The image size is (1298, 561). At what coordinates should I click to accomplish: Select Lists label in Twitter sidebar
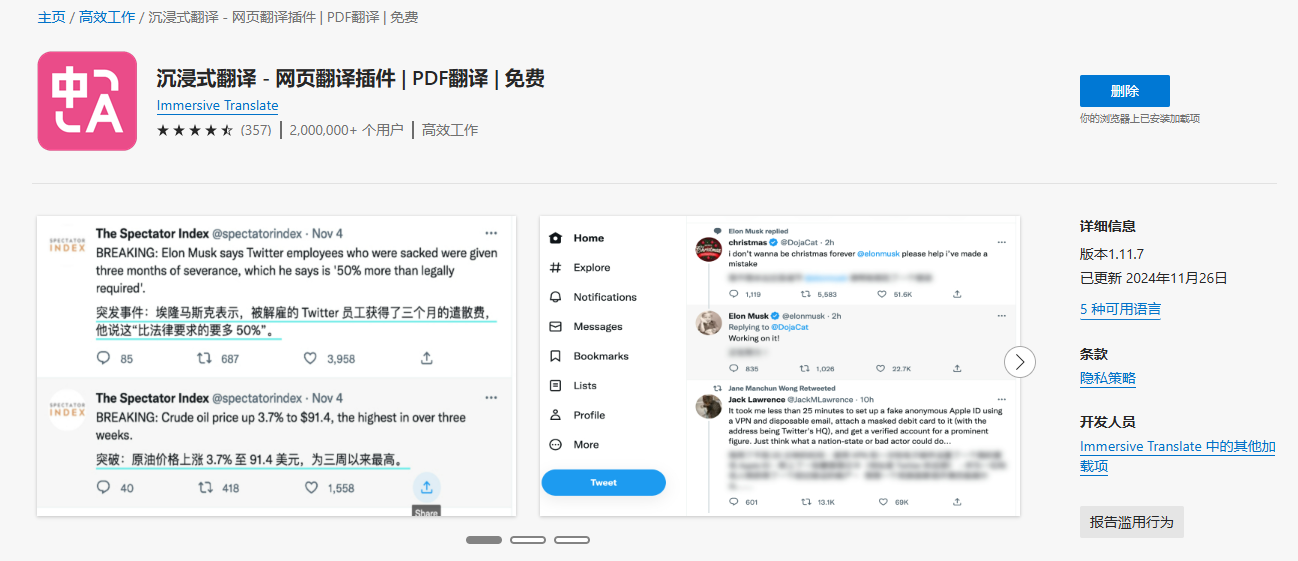(585, 385)
